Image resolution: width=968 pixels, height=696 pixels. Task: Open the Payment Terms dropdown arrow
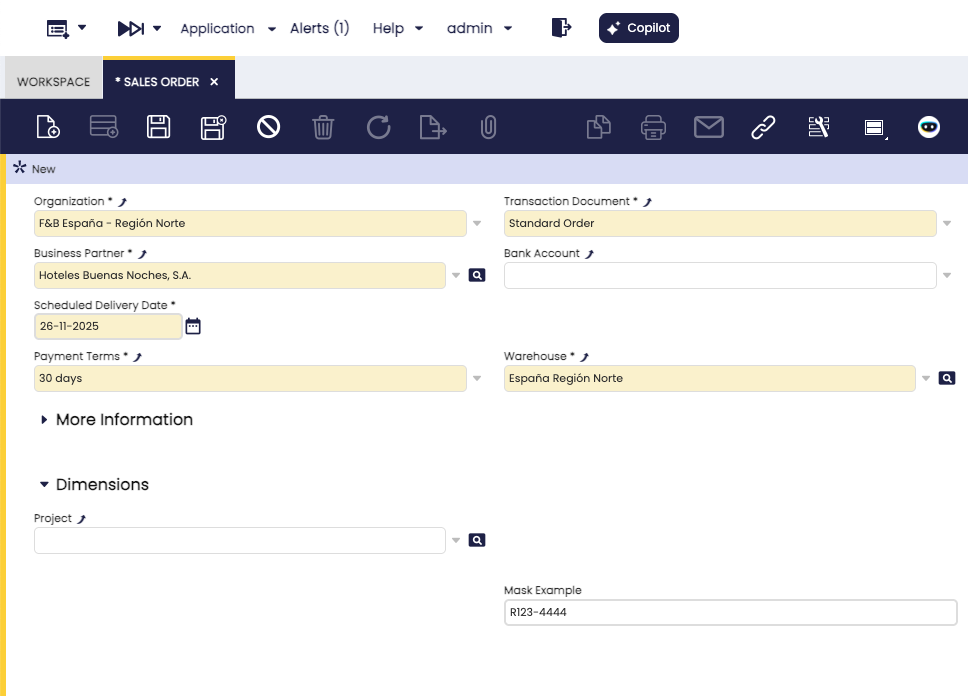(x=477, y=379)
